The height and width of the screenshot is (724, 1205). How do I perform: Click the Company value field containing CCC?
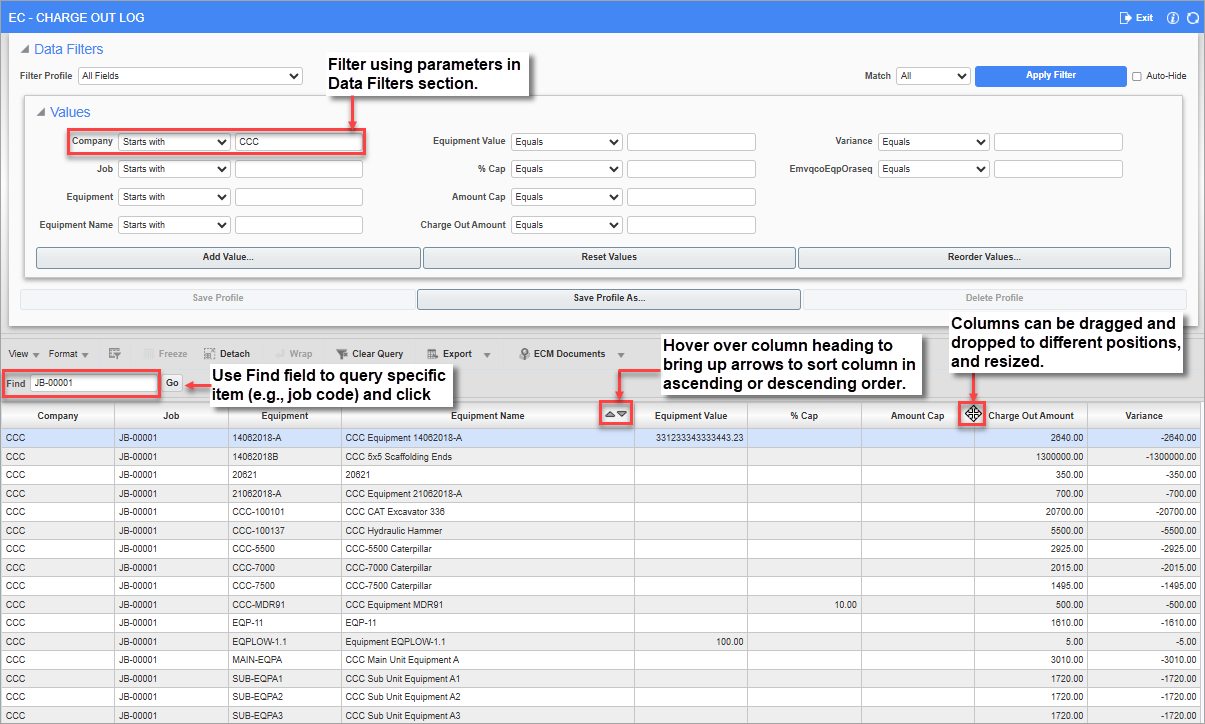tap(299, 142)
